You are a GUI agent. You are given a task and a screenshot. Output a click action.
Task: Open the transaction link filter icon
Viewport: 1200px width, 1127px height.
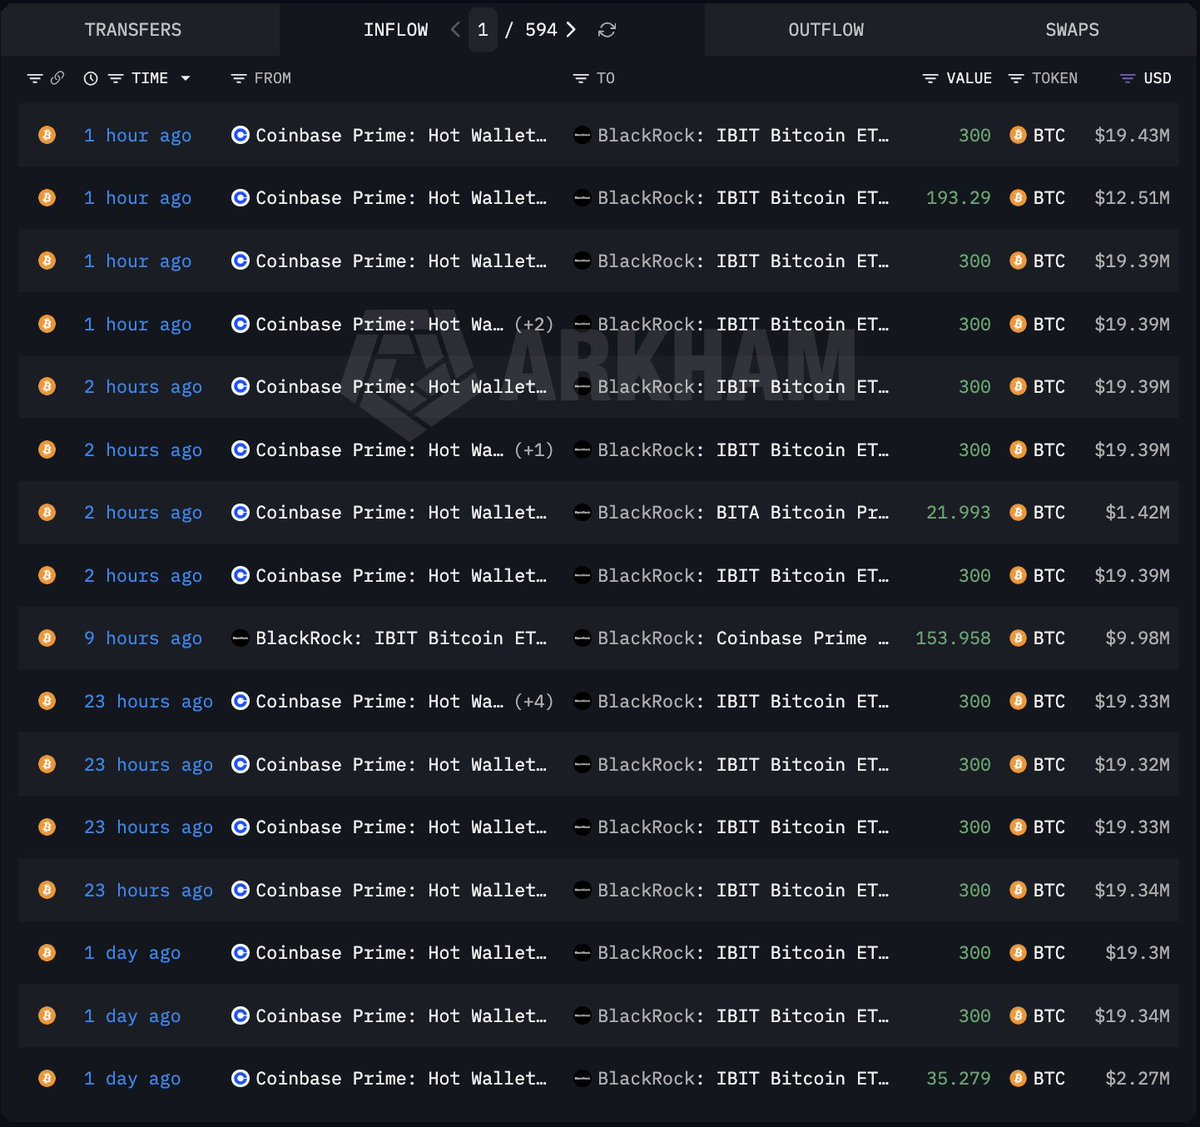[35, 78]
